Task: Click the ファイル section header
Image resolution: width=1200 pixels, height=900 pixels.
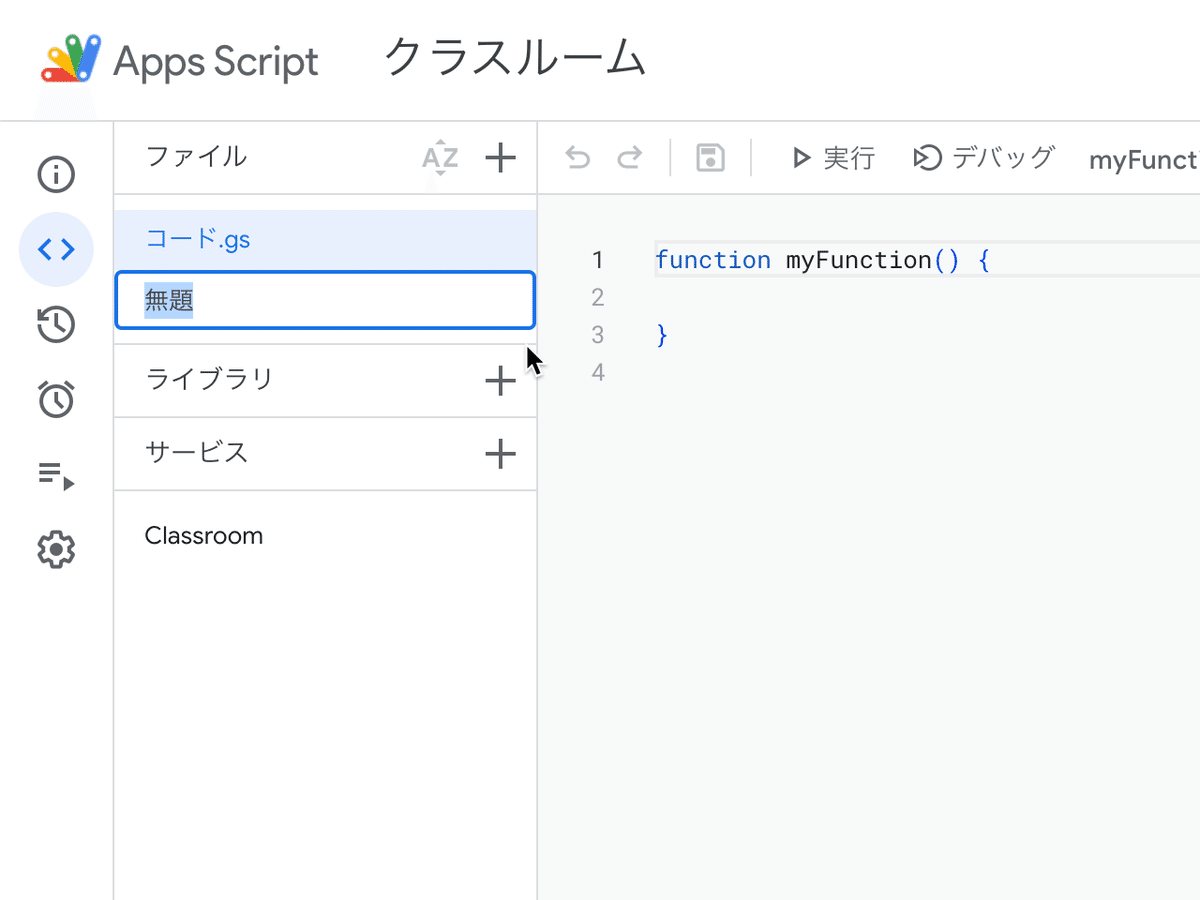Action: click(196, 157)
